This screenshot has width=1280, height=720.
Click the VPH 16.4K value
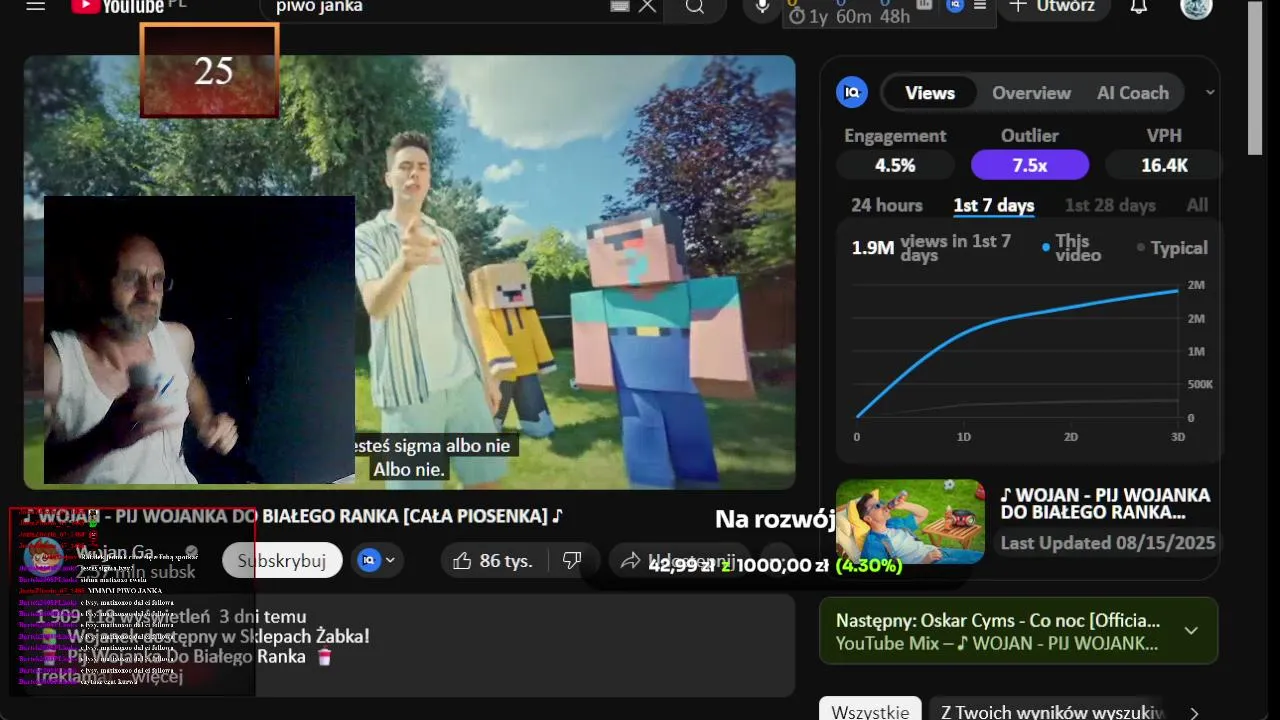[1164, 165]
